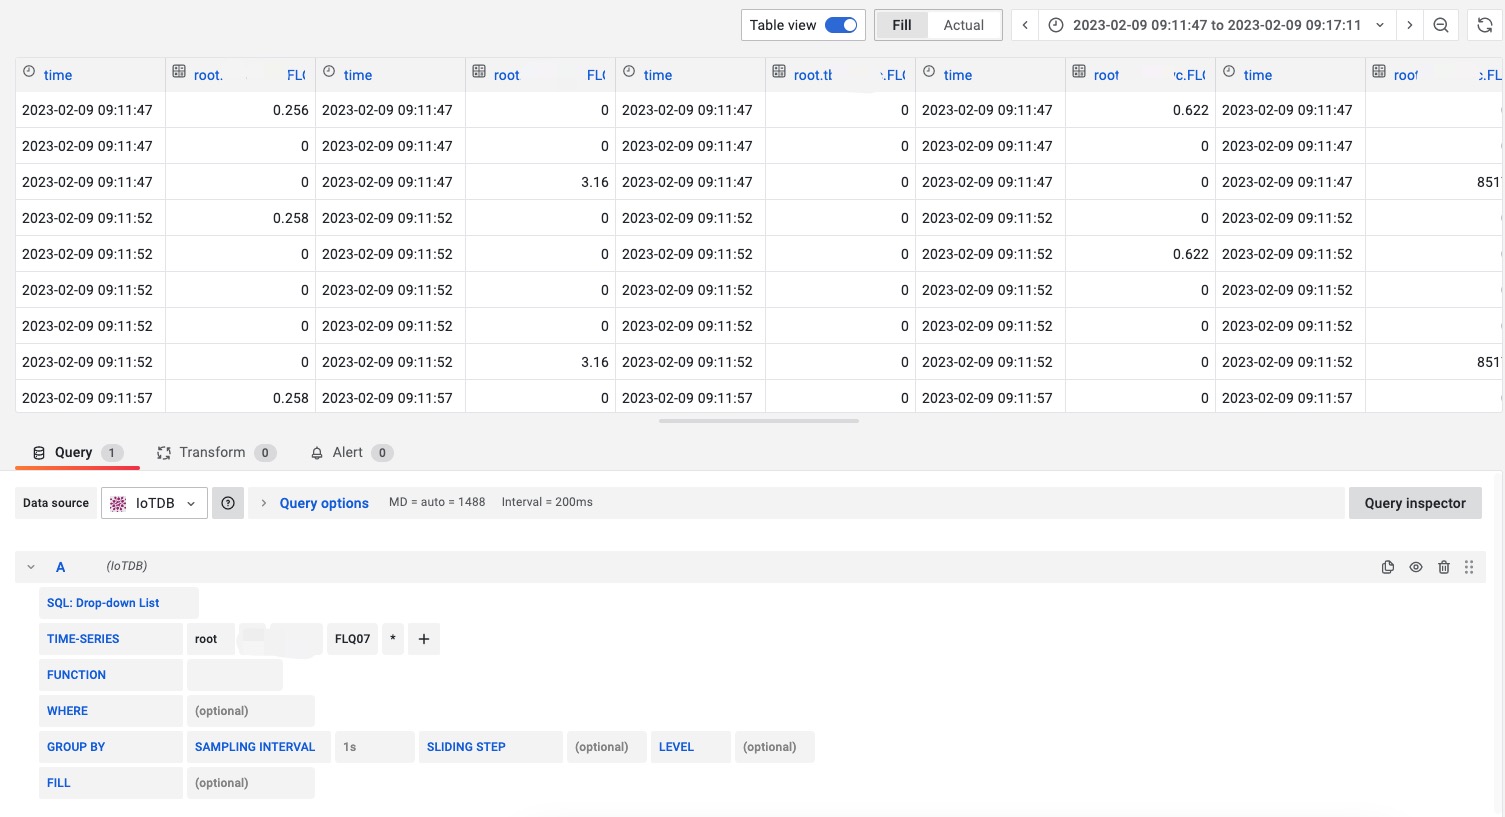
Task: Open the time range picker dropdown
Action: 1380,25
